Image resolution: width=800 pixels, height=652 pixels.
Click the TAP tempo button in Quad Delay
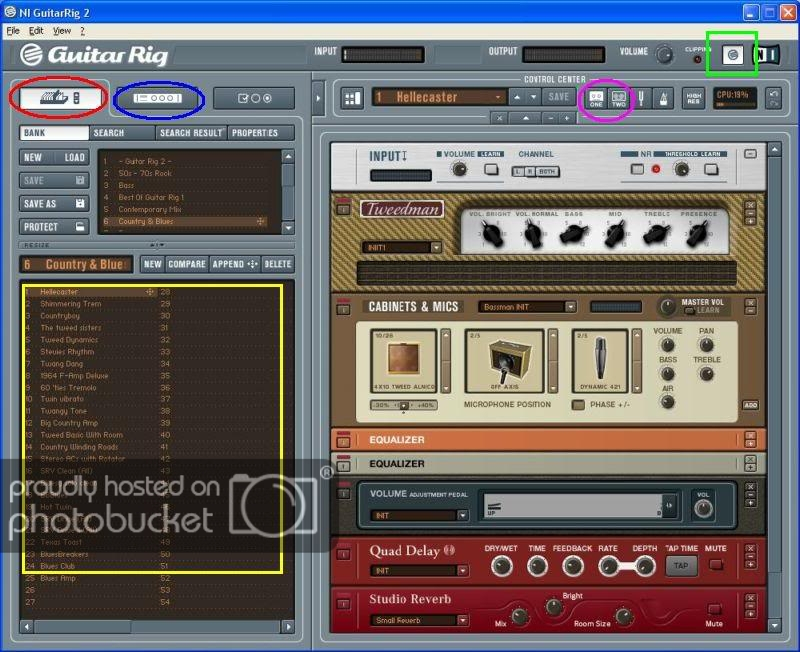[x=681, y=565]
